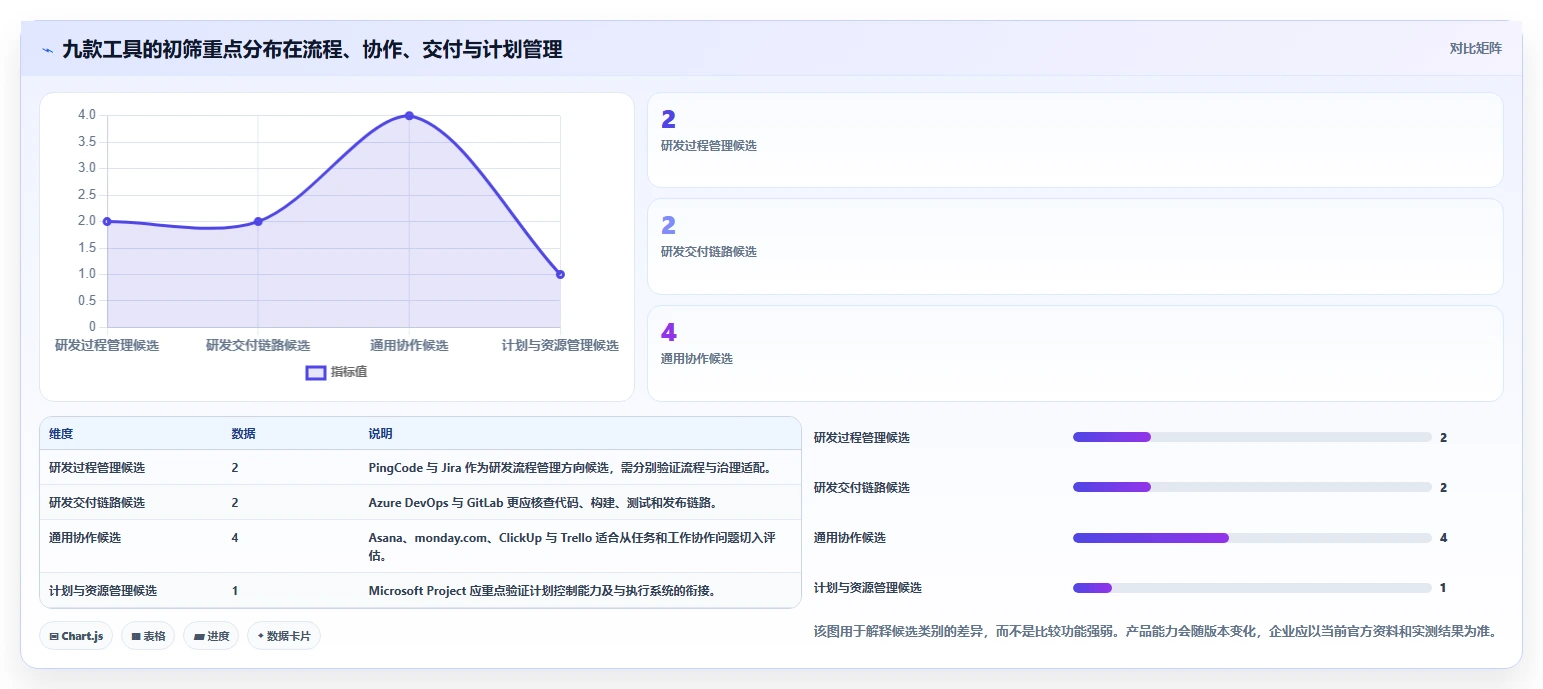Click the chart point above 研发过程管理候选
The height and width of the screenshot is (689, 1543).
tap(107, 221)
